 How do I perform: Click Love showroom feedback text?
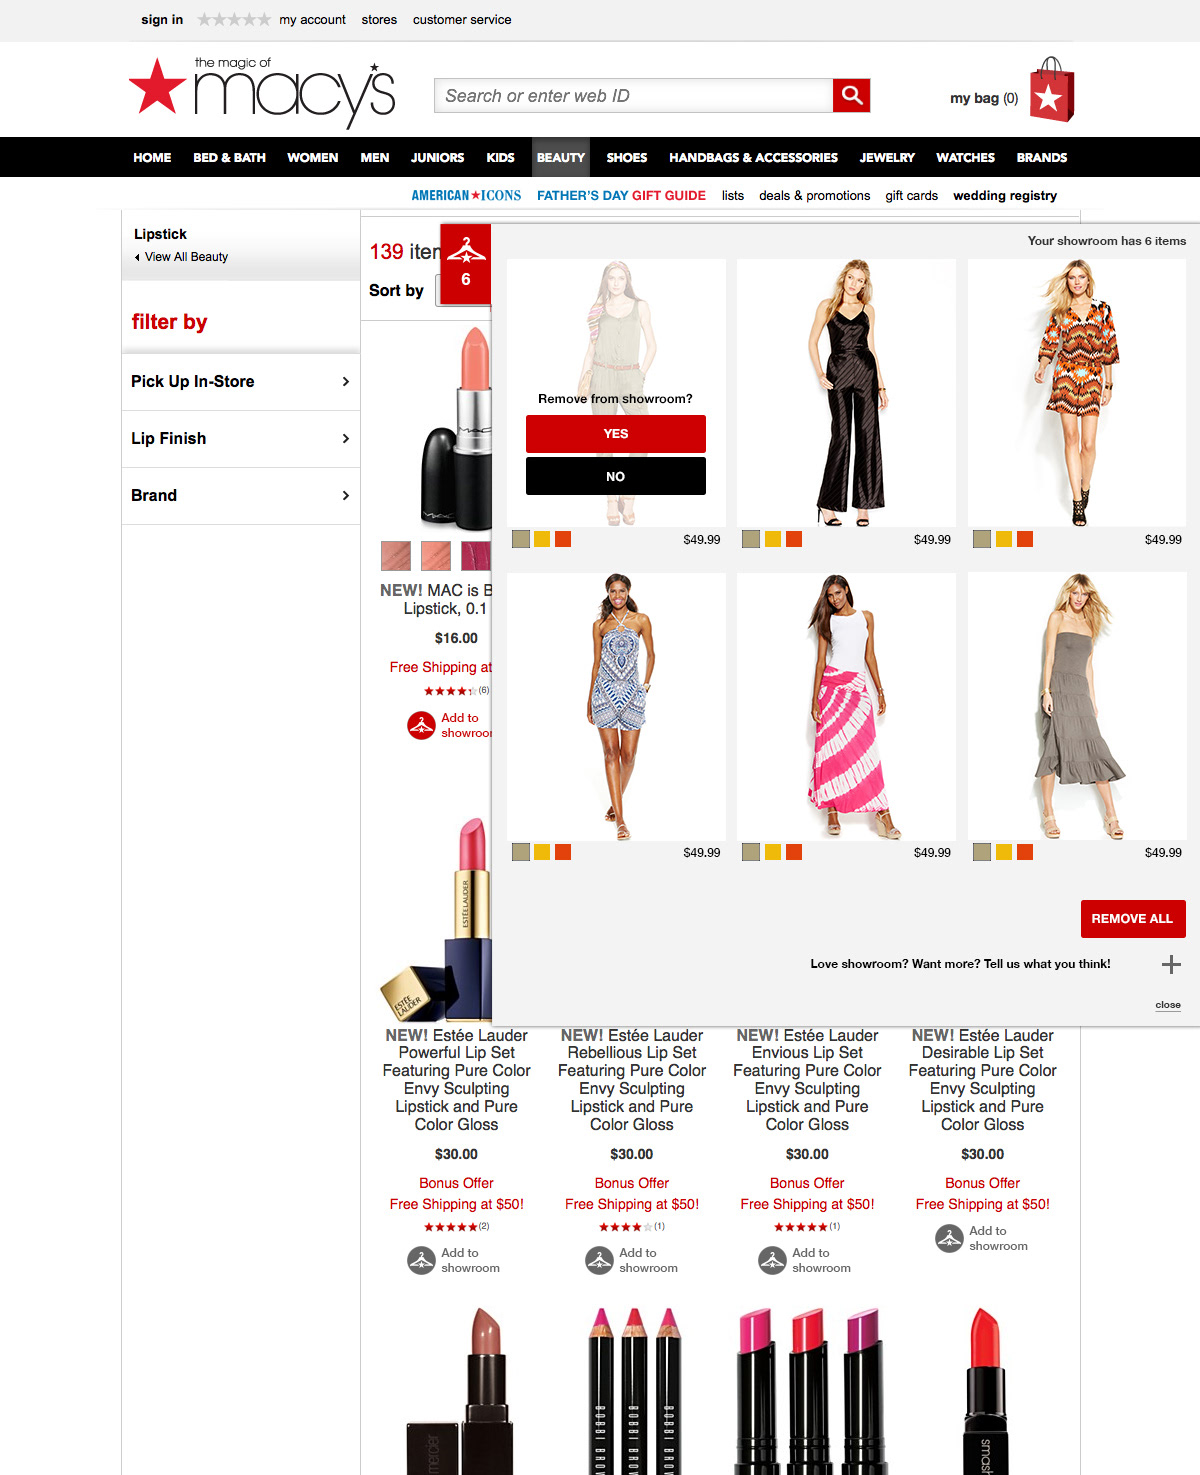pyautogui.click(x=960, y=964)
